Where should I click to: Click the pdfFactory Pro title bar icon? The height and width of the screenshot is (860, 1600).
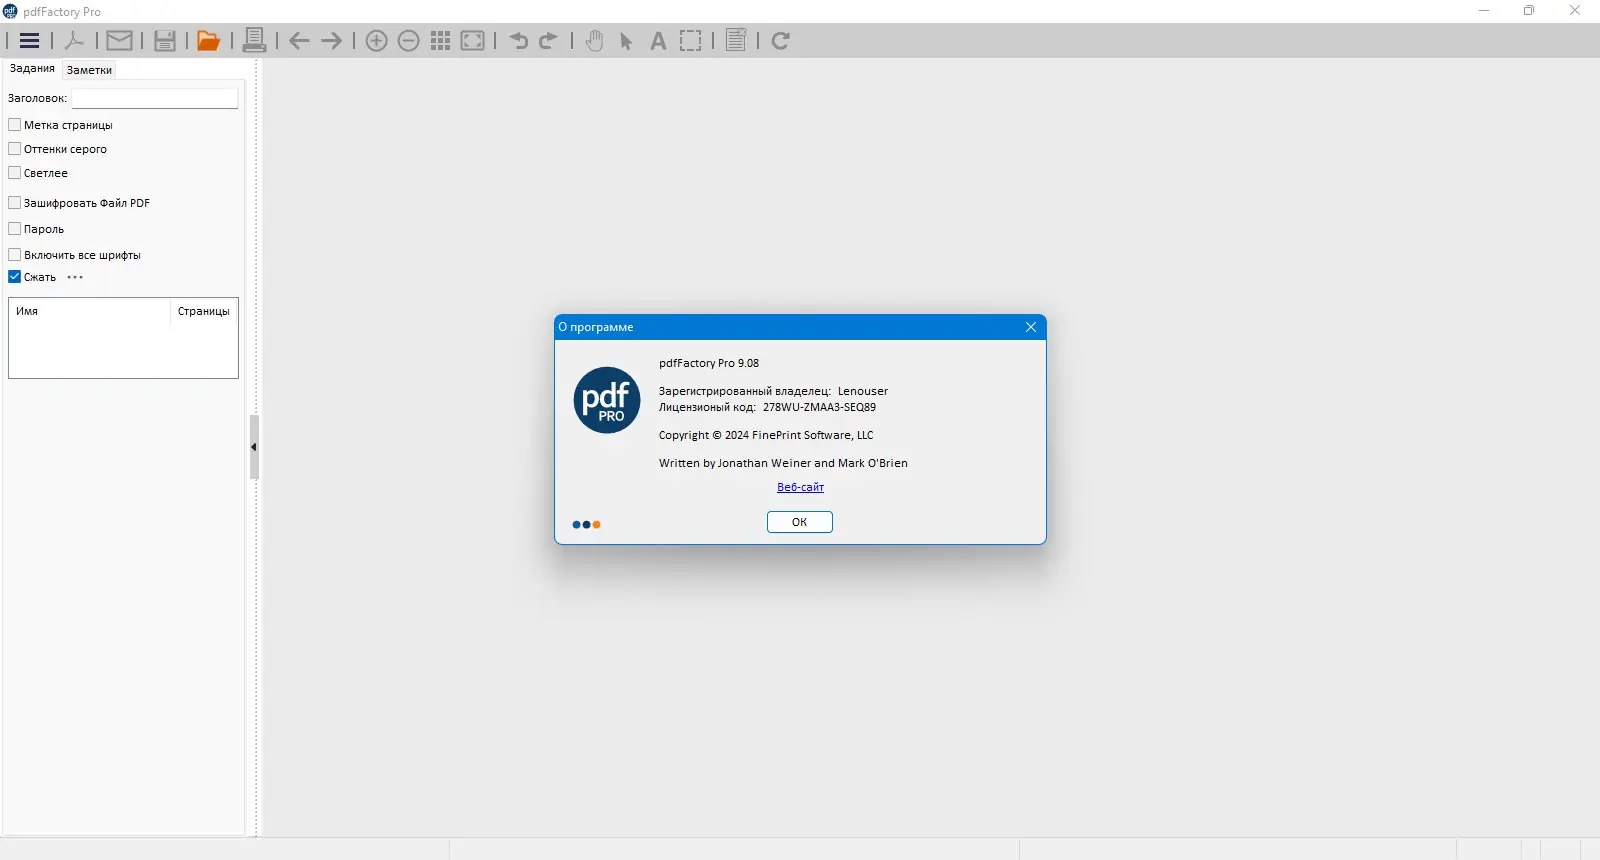[x=10, y=11]
